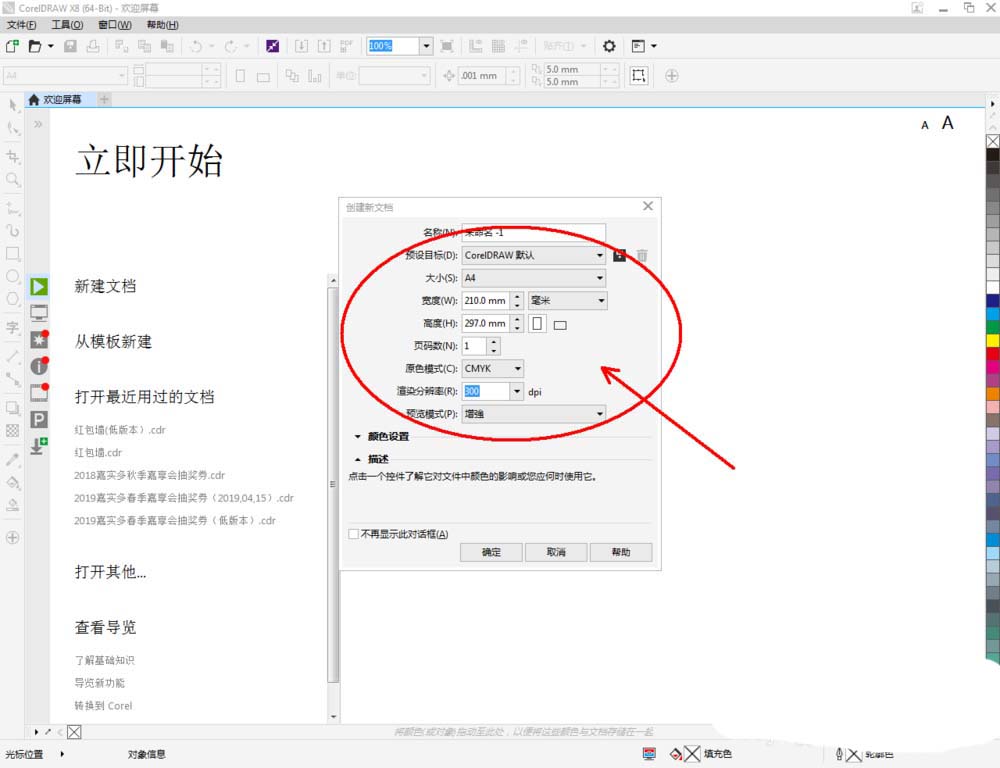Select the Rectangle tool
This screenshot has width=1000, height=768.
[x=13, y=253]
